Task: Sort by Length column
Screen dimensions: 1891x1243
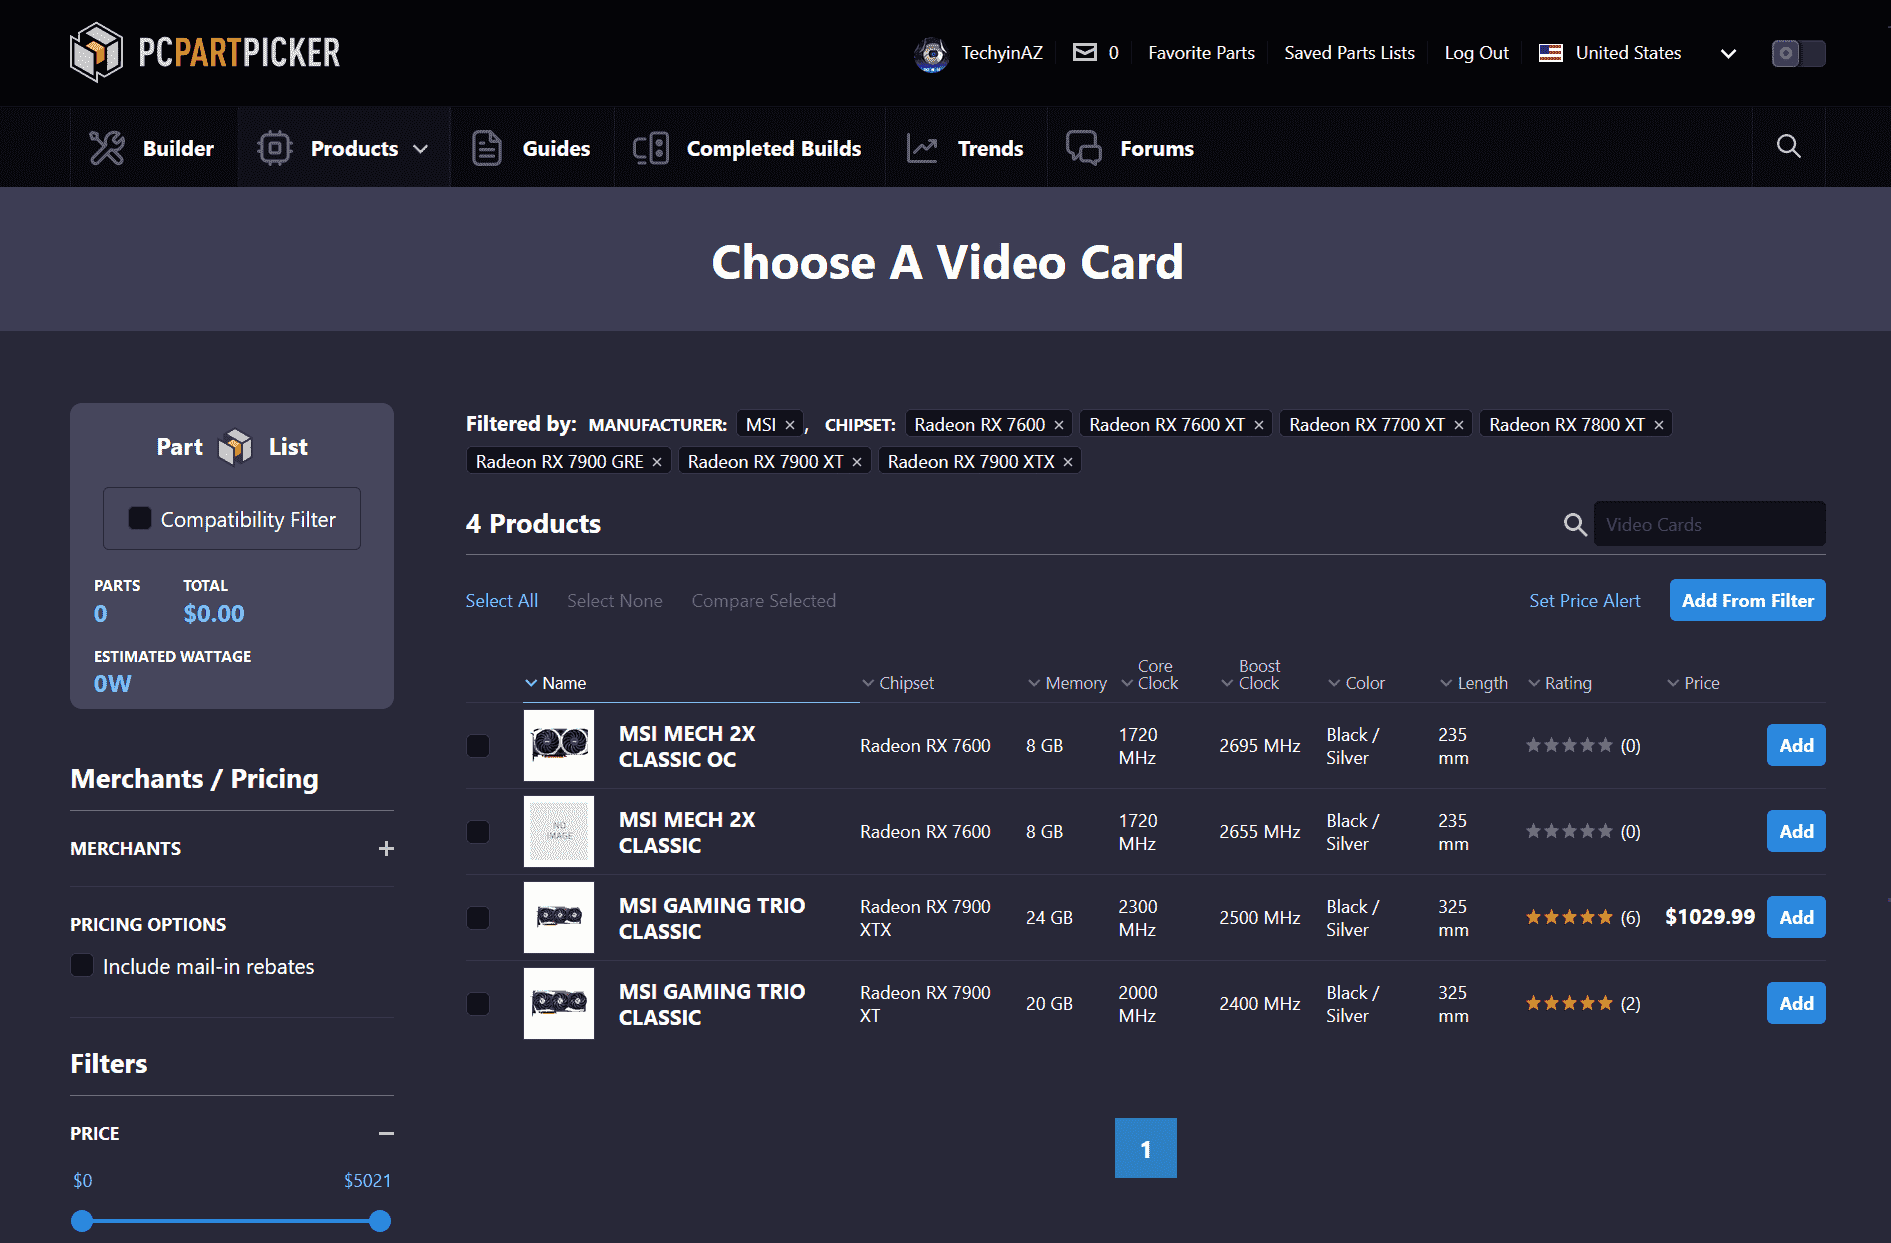Action: point(1474,683)
